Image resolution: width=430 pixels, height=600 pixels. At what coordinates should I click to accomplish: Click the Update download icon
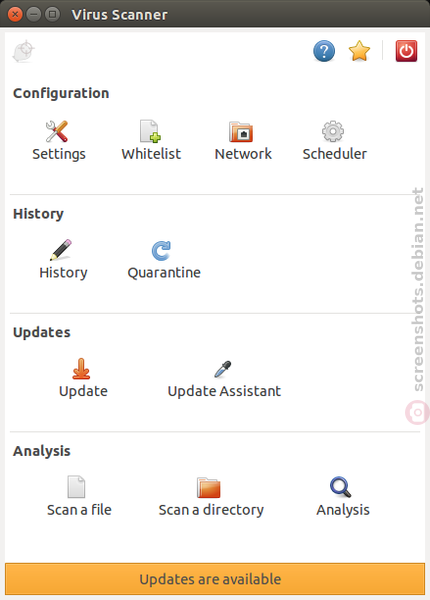(81, 369)
